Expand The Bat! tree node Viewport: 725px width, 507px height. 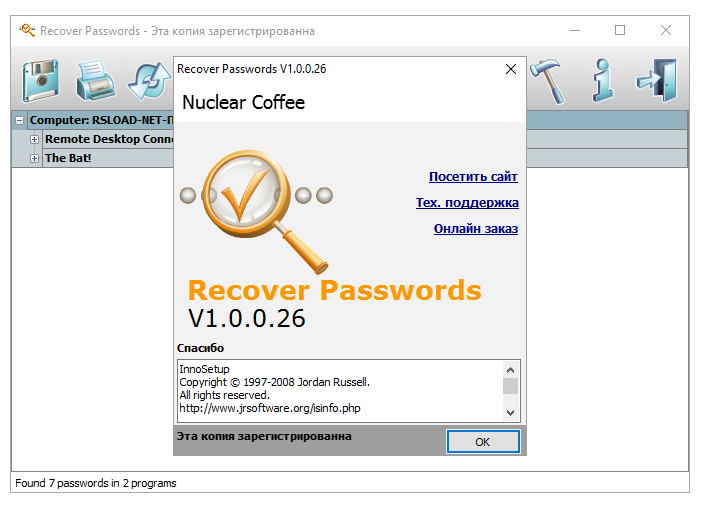click(x=34, y=158)
